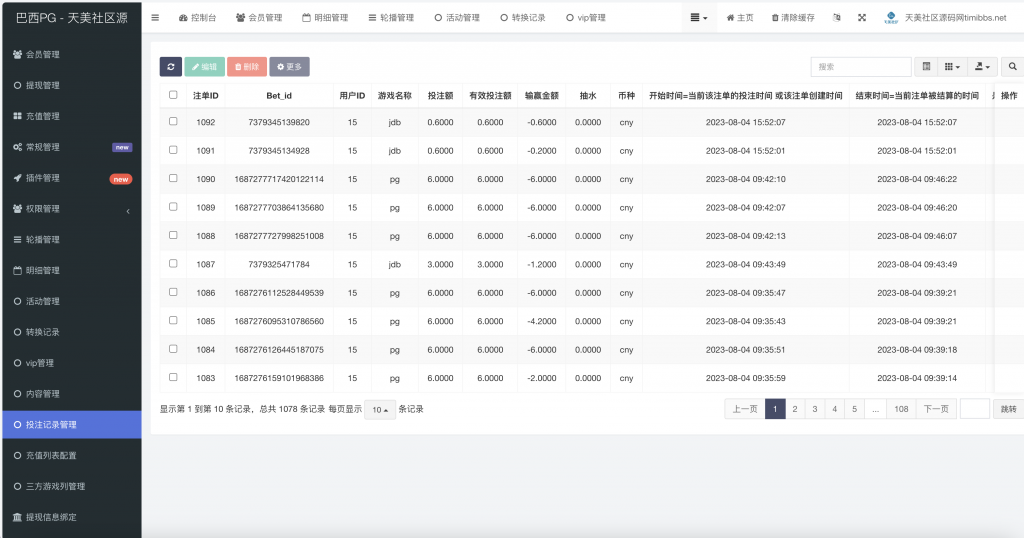Open the rows-per-page dropdown showing 10
Viewport: 1024px width, 538px height.
click(379, 410)
